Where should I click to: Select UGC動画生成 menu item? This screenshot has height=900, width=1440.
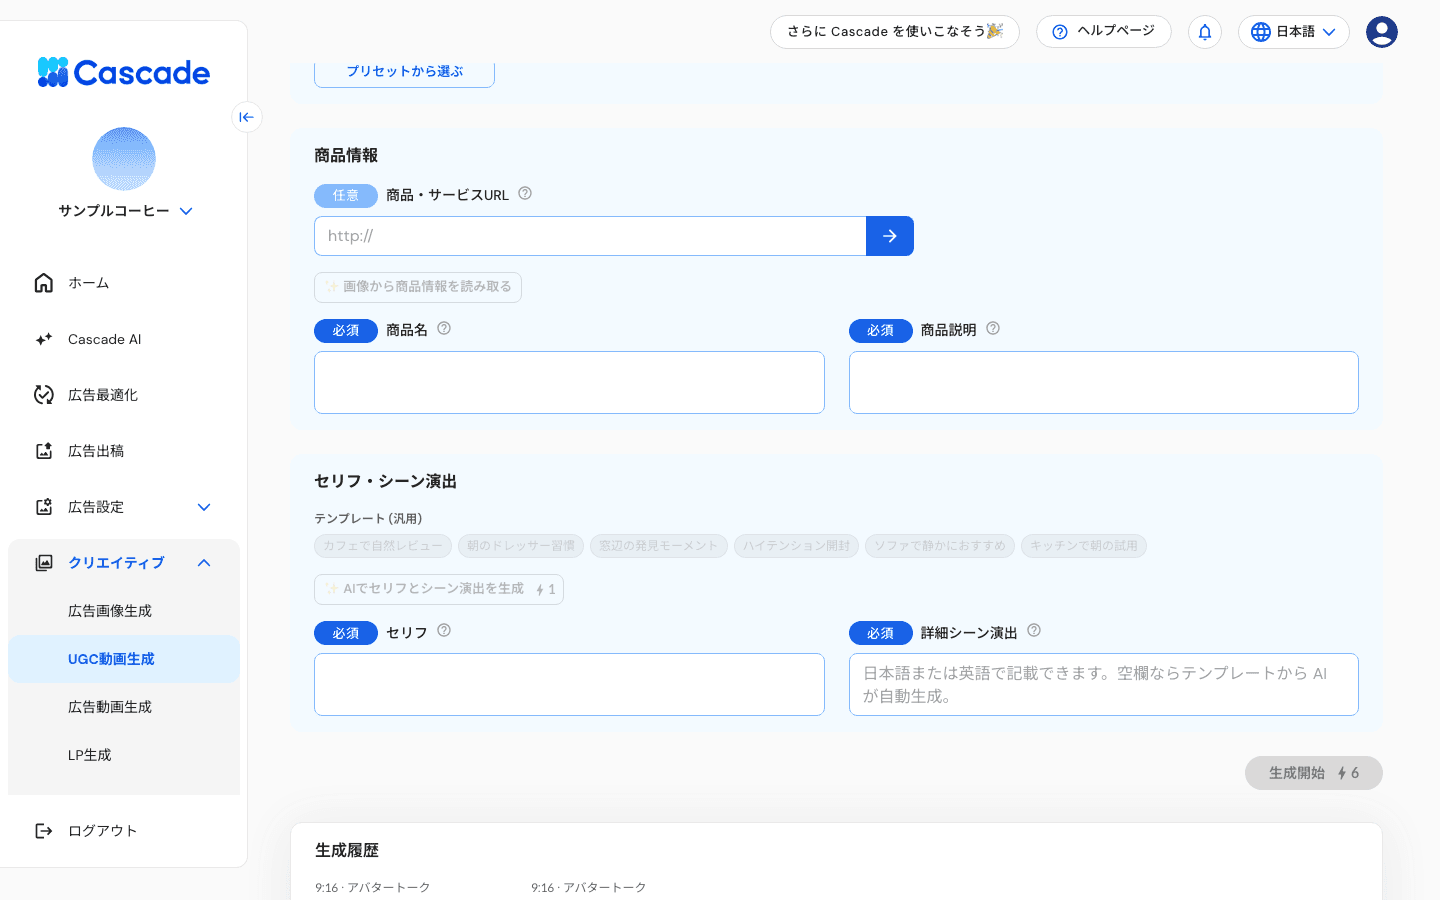click(124, 659)
